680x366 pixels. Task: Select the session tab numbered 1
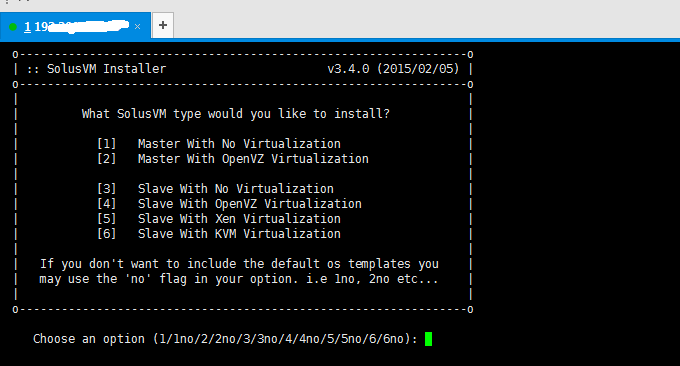click(x=75, y=26)
